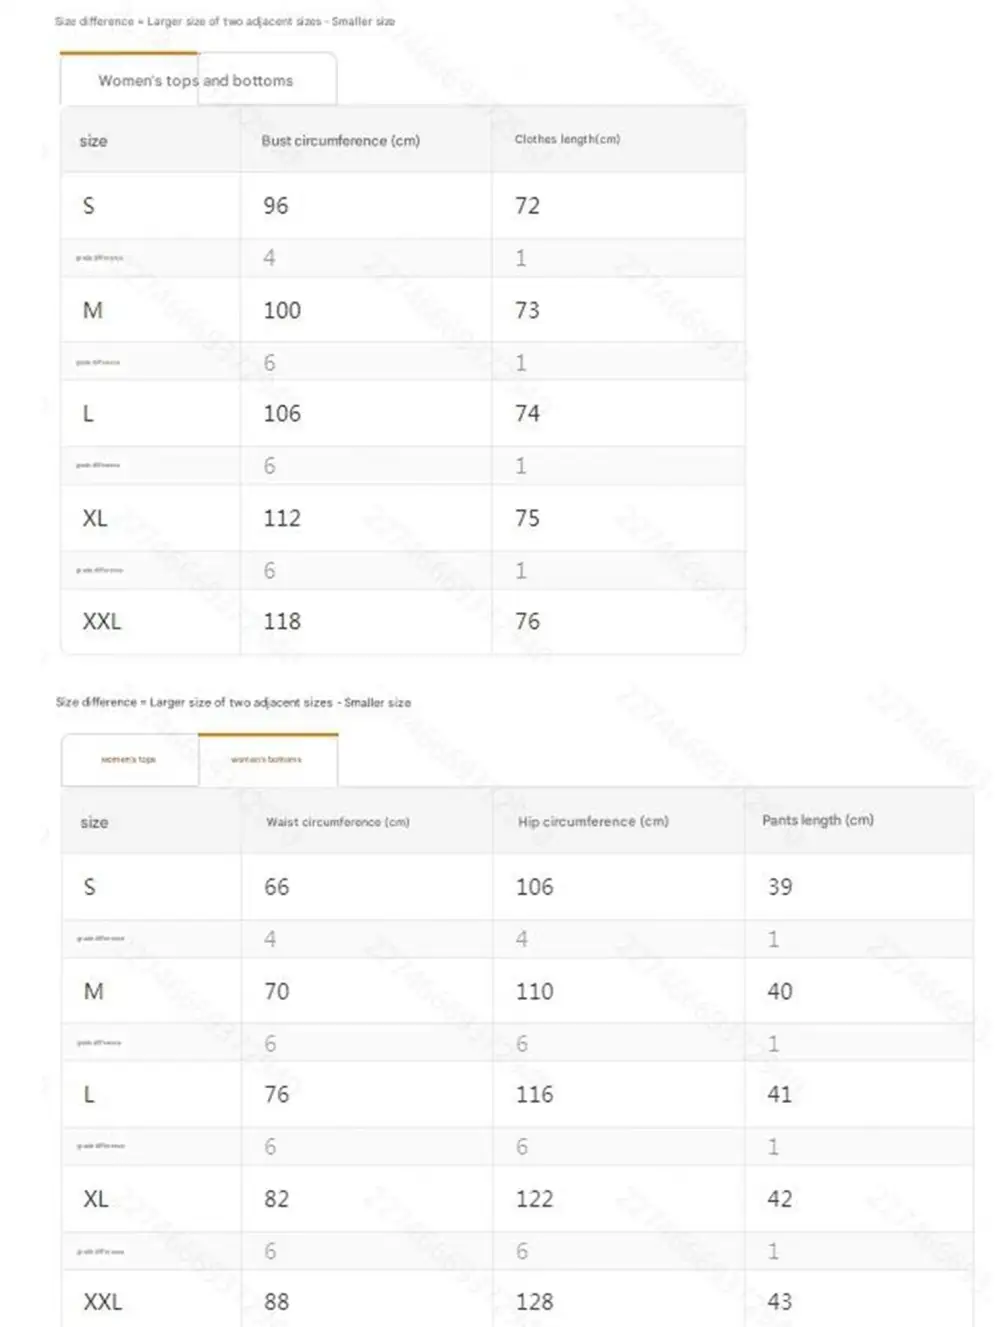The height and width of the screenshot is (1327, 1000).
Task: Click the size header in the bottoms table
Action: 94,822
